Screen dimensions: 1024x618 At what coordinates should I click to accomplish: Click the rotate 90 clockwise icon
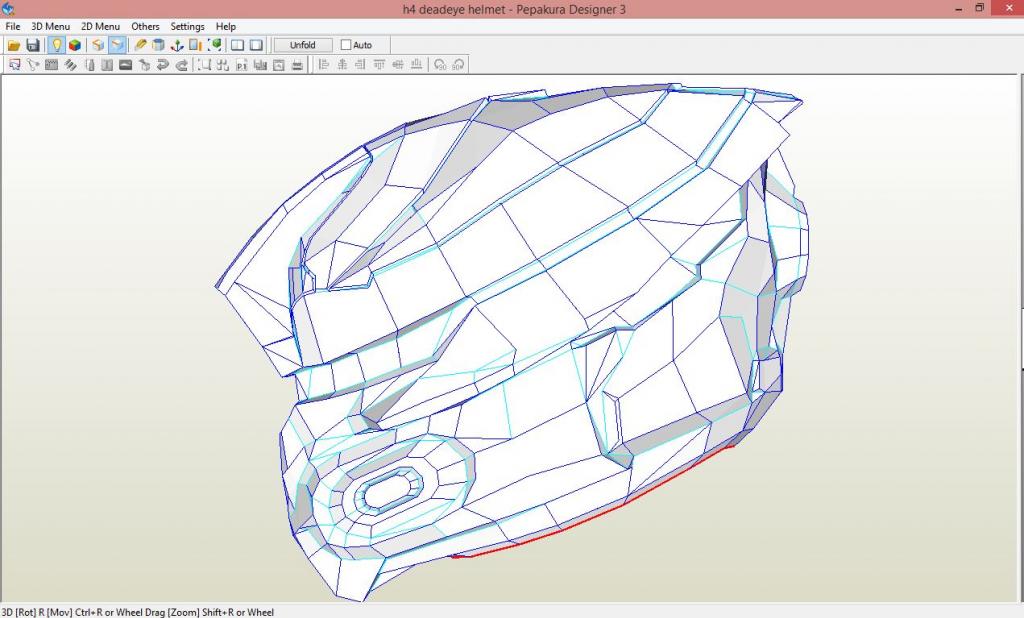(x=458, y=65)
